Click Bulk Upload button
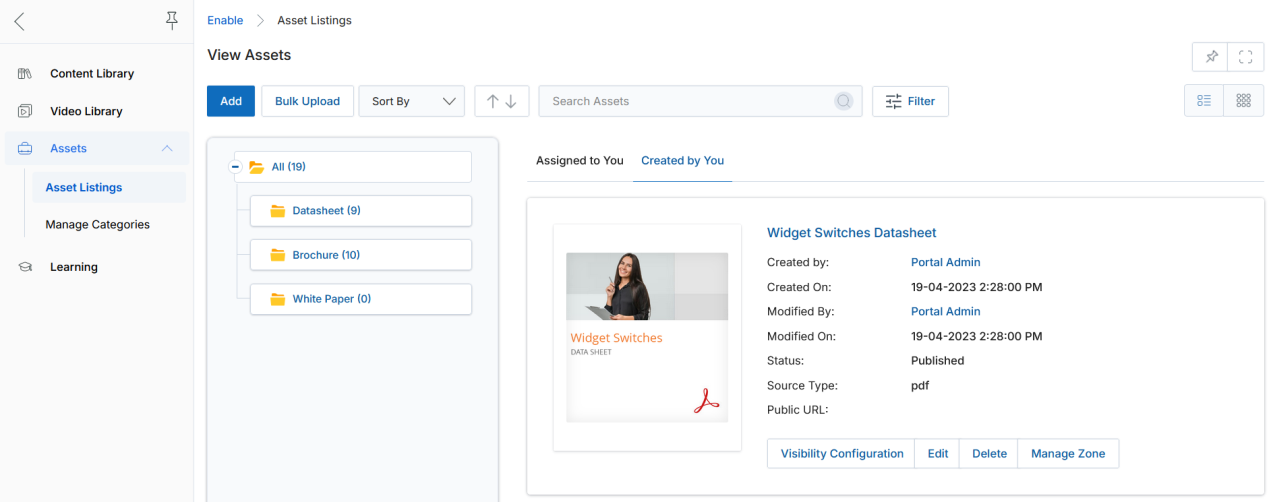Image resolution: width=1273 pixels, height=502 pixels. pos(307,101)
